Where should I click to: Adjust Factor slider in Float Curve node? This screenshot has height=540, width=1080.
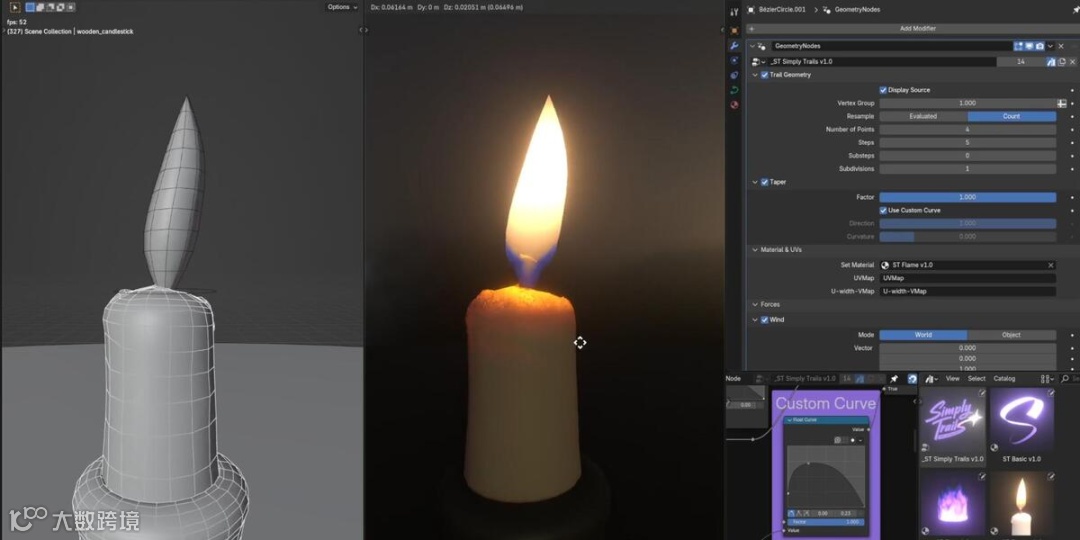coord(825,522)
